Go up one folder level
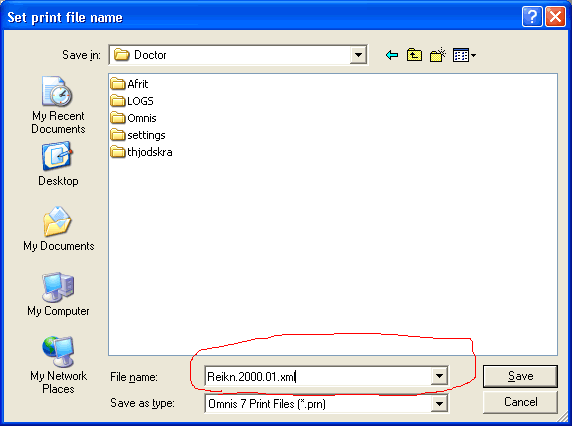 point(414,55)
